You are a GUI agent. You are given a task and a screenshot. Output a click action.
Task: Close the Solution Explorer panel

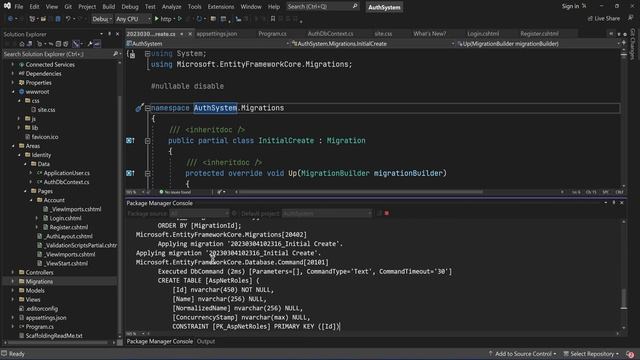tap(118, 34)
